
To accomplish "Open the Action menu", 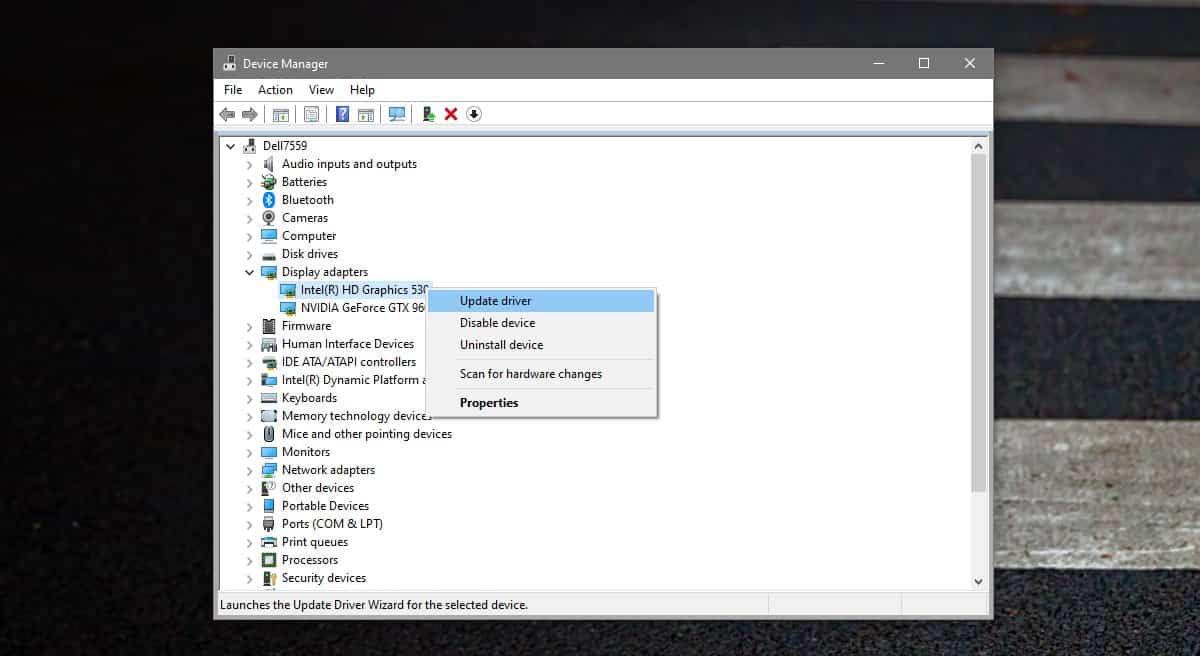I will [275, 90].
